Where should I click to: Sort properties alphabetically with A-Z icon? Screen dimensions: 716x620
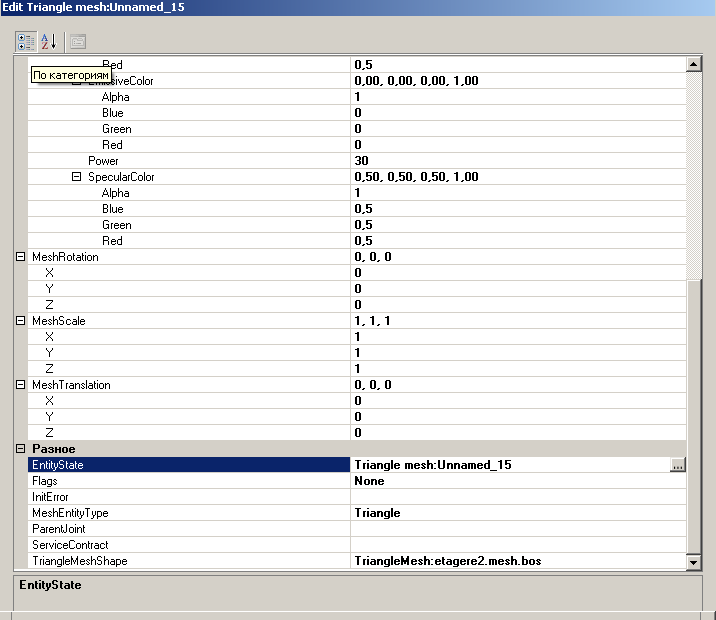[49, 42]
